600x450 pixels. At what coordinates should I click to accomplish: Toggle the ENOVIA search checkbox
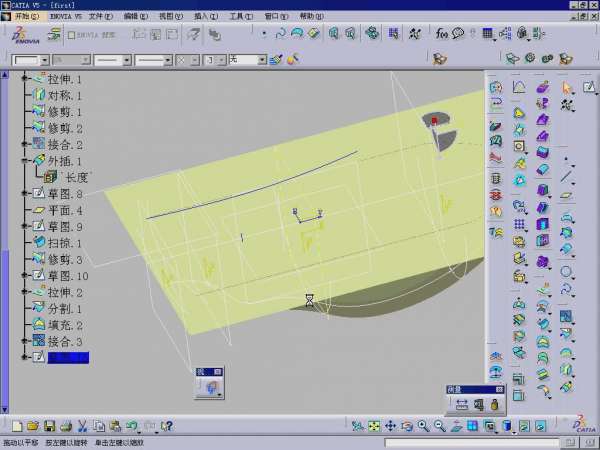tap(71, 35)
